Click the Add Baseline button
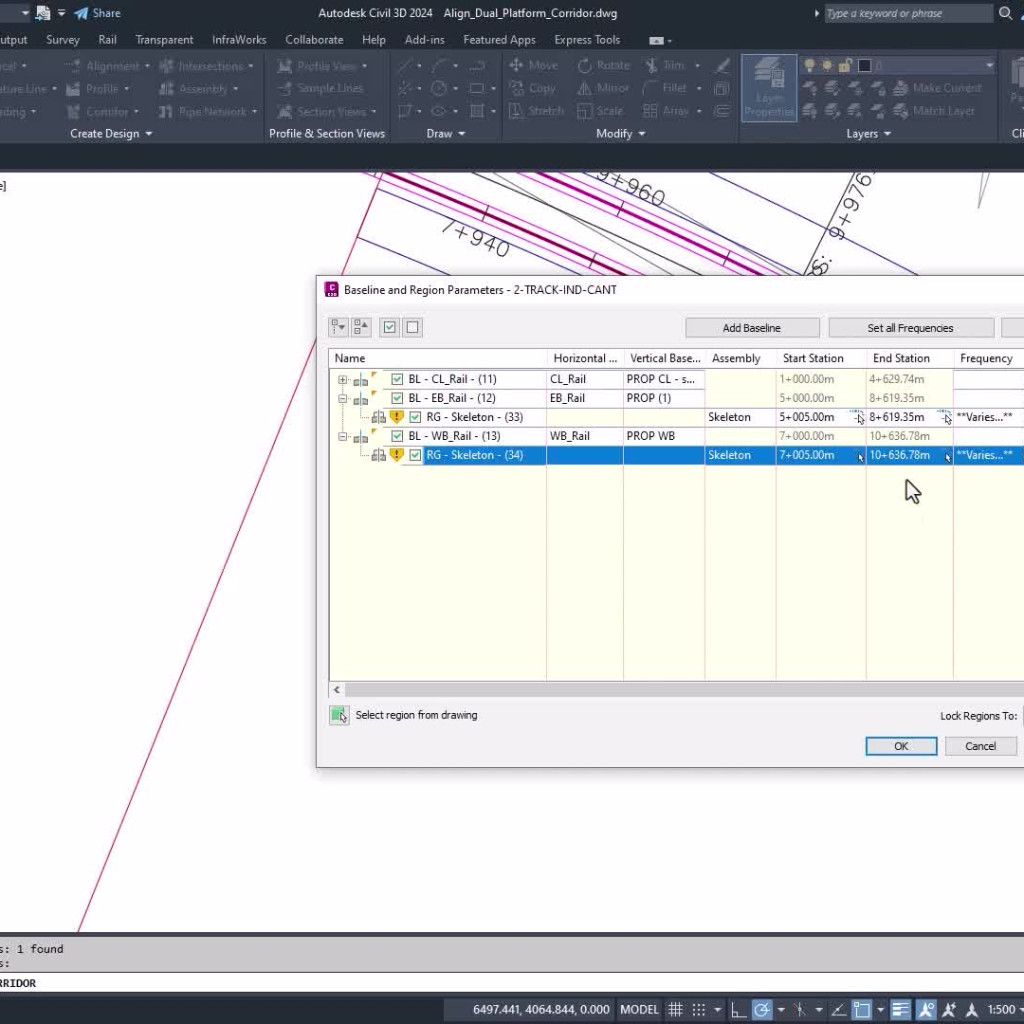The image size is (1024, 1024). click(751, 327)
